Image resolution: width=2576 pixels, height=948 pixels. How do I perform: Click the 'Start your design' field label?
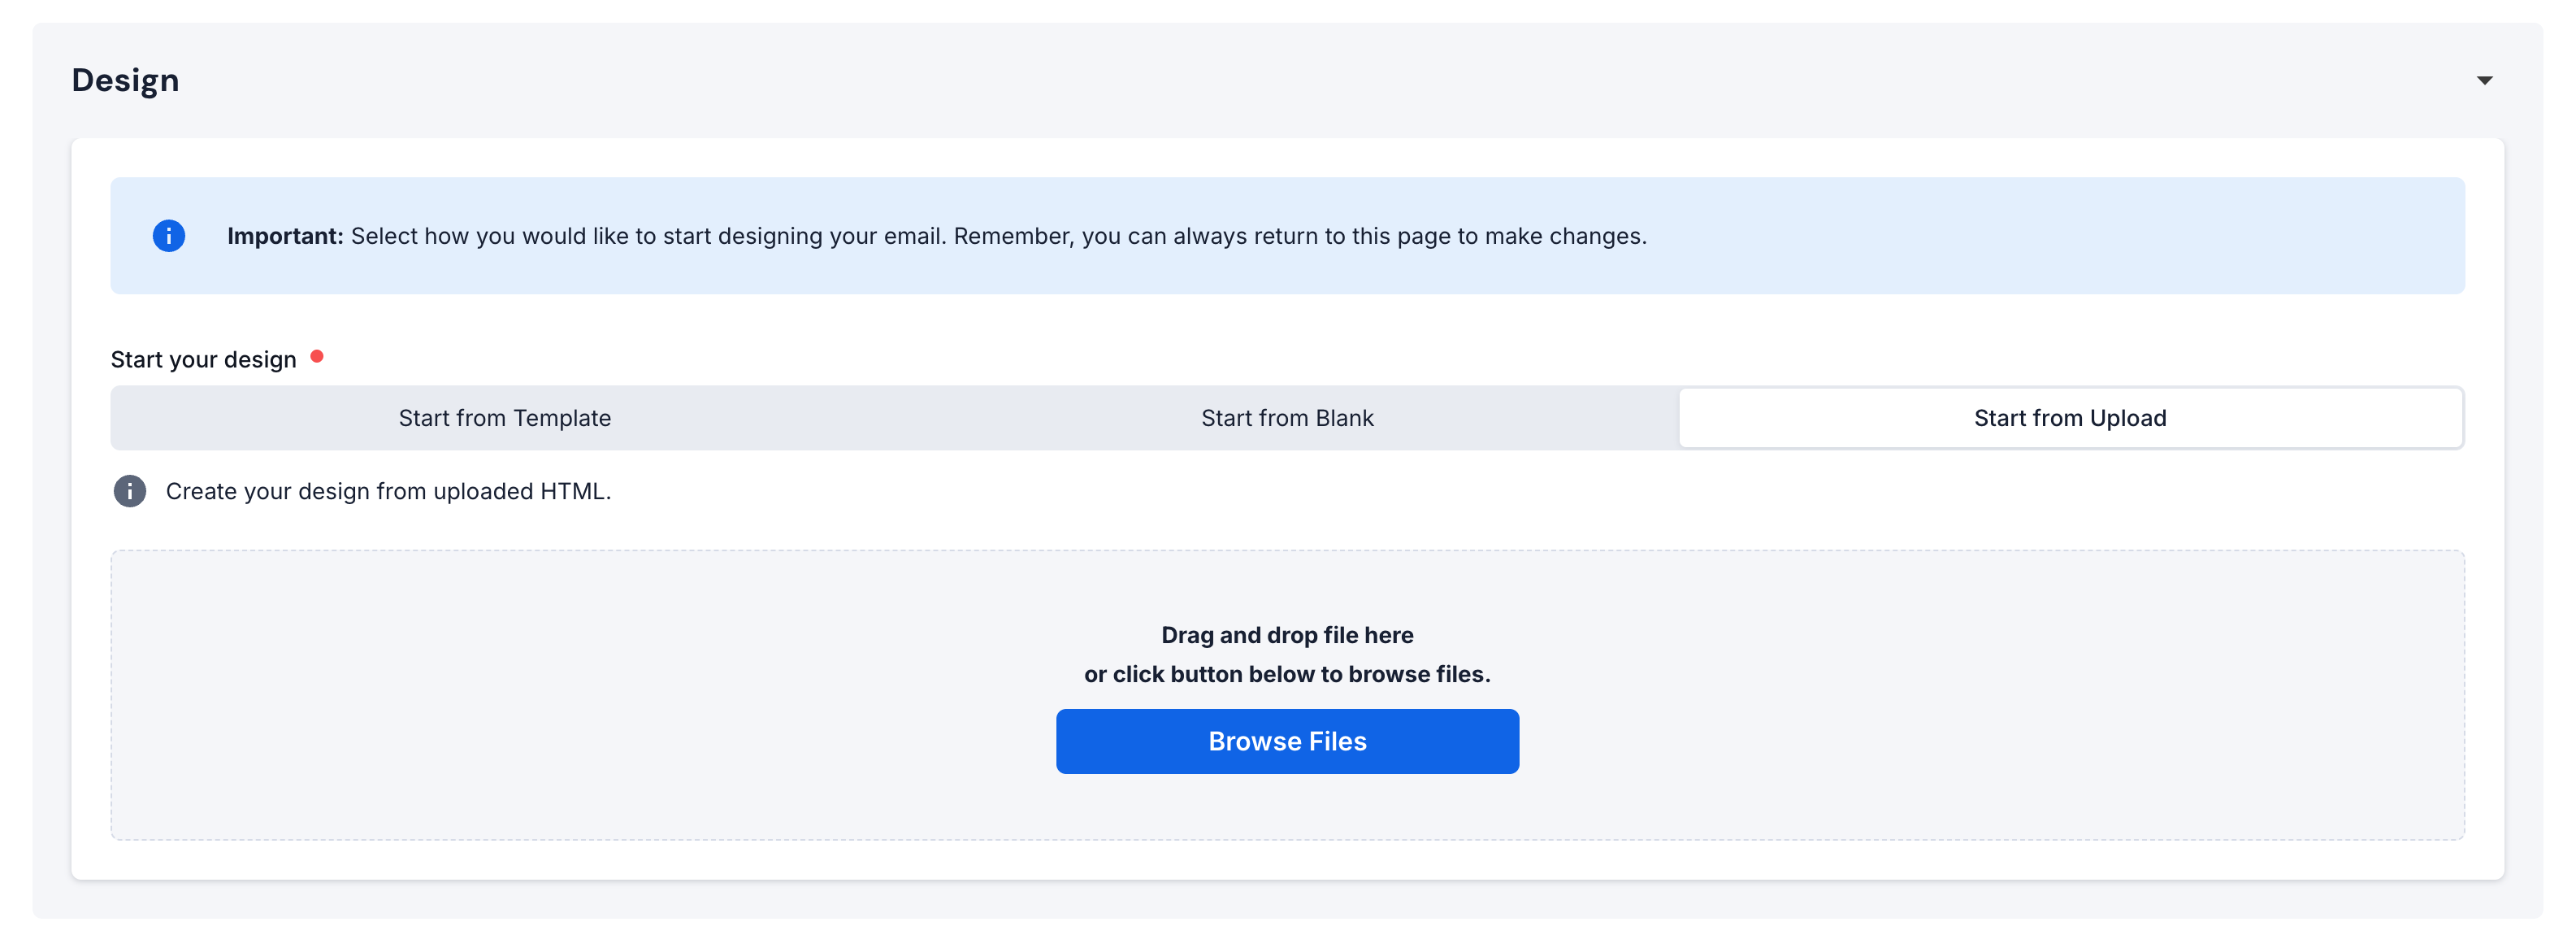pos(203,360)
